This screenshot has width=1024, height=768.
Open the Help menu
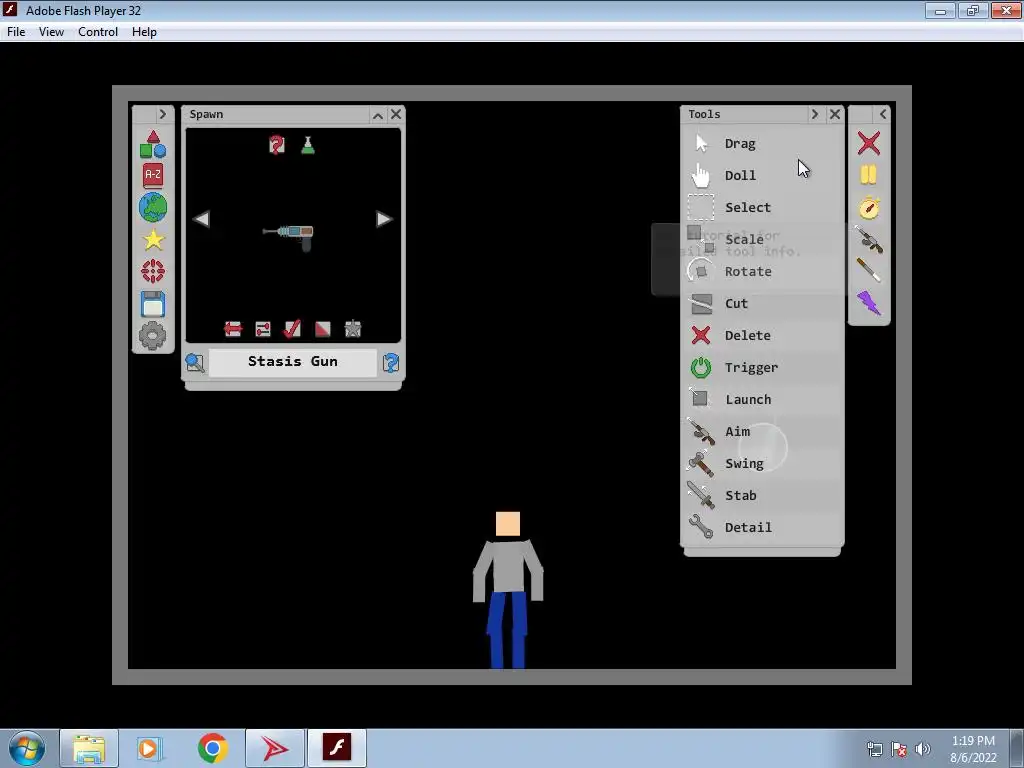144,32
